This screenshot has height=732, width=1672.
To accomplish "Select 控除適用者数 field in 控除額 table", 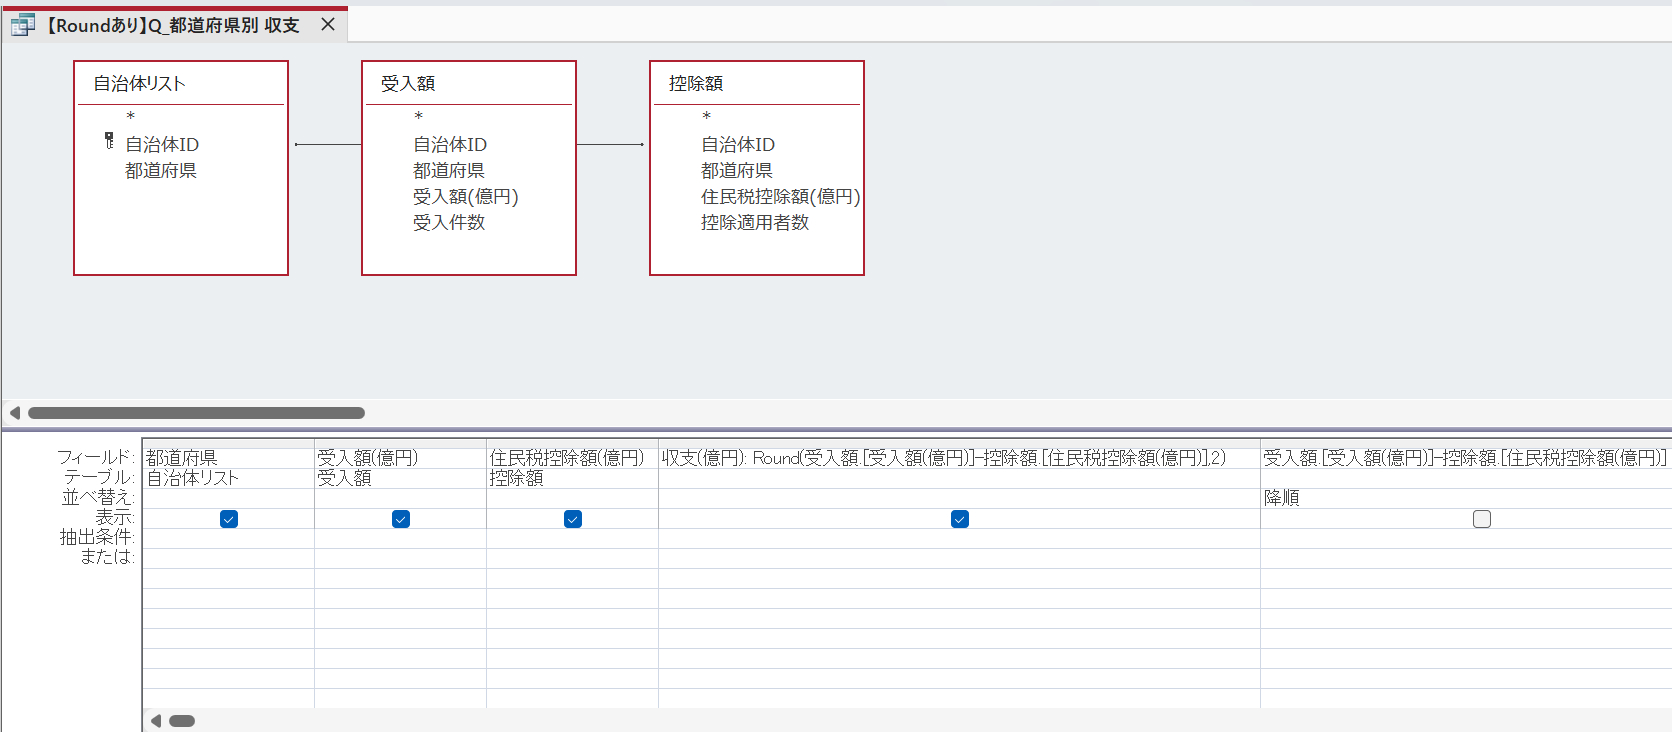I will pos(755,223).
